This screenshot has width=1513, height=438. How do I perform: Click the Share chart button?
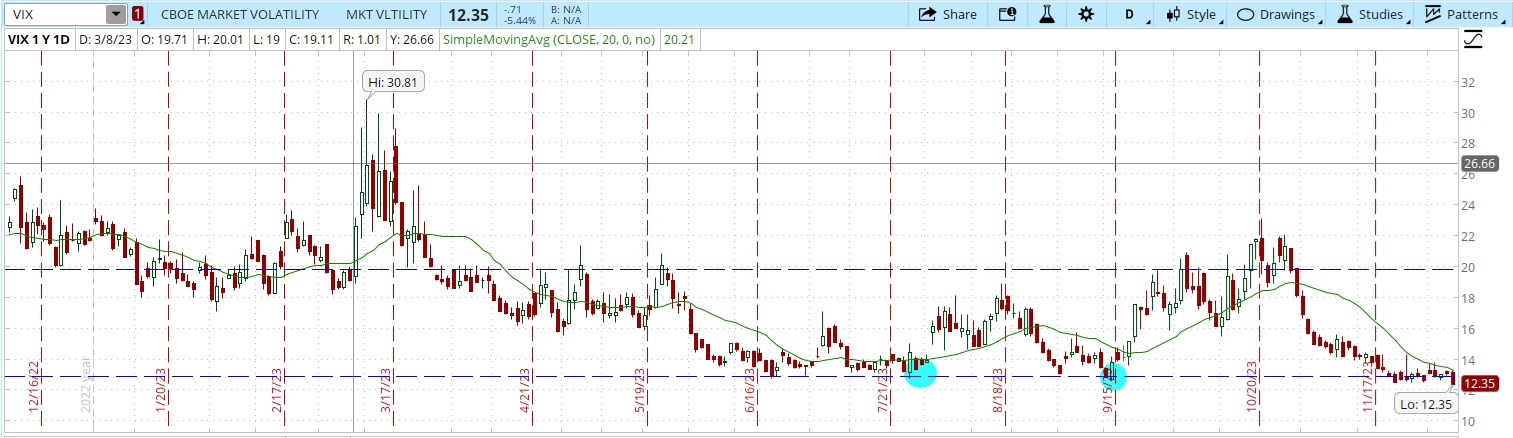point(947,14)
